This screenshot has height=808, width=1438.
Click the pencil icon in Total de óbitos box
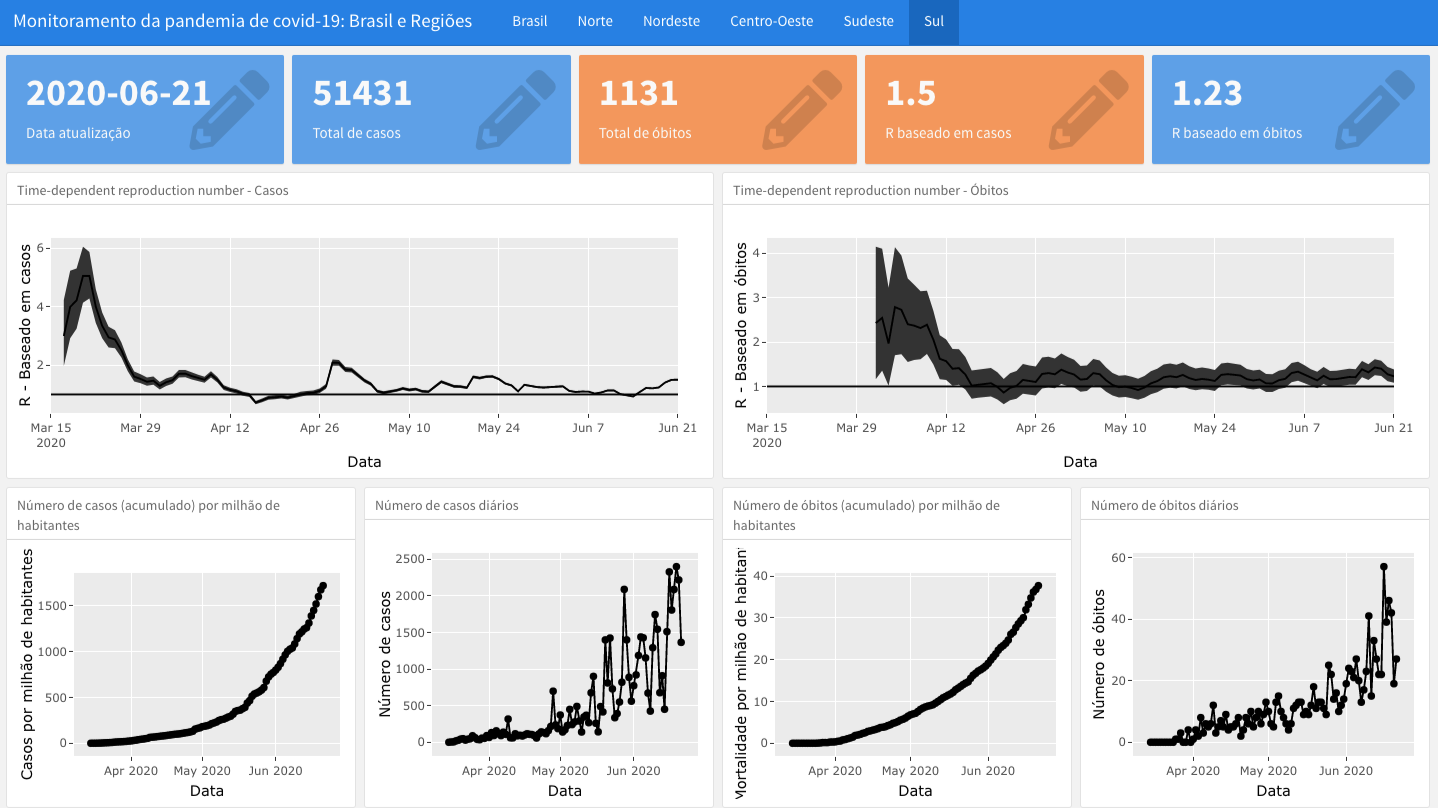pos(802,109)
